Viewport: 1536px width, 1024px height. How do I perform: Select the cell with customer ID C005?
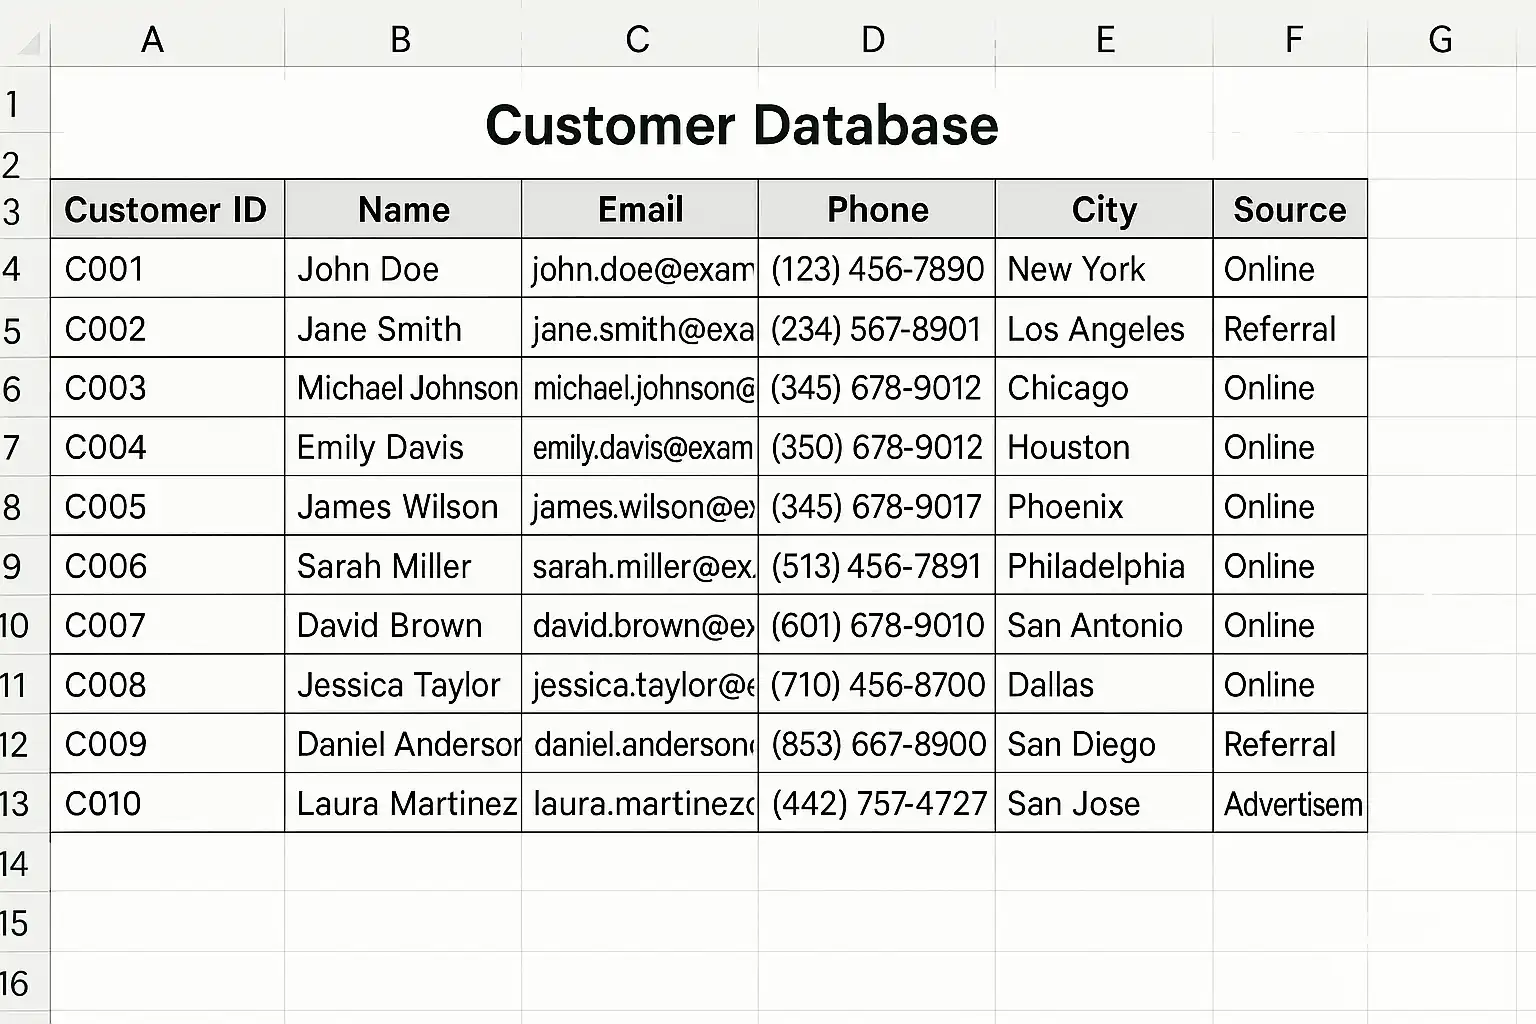[x=167, y=506]
